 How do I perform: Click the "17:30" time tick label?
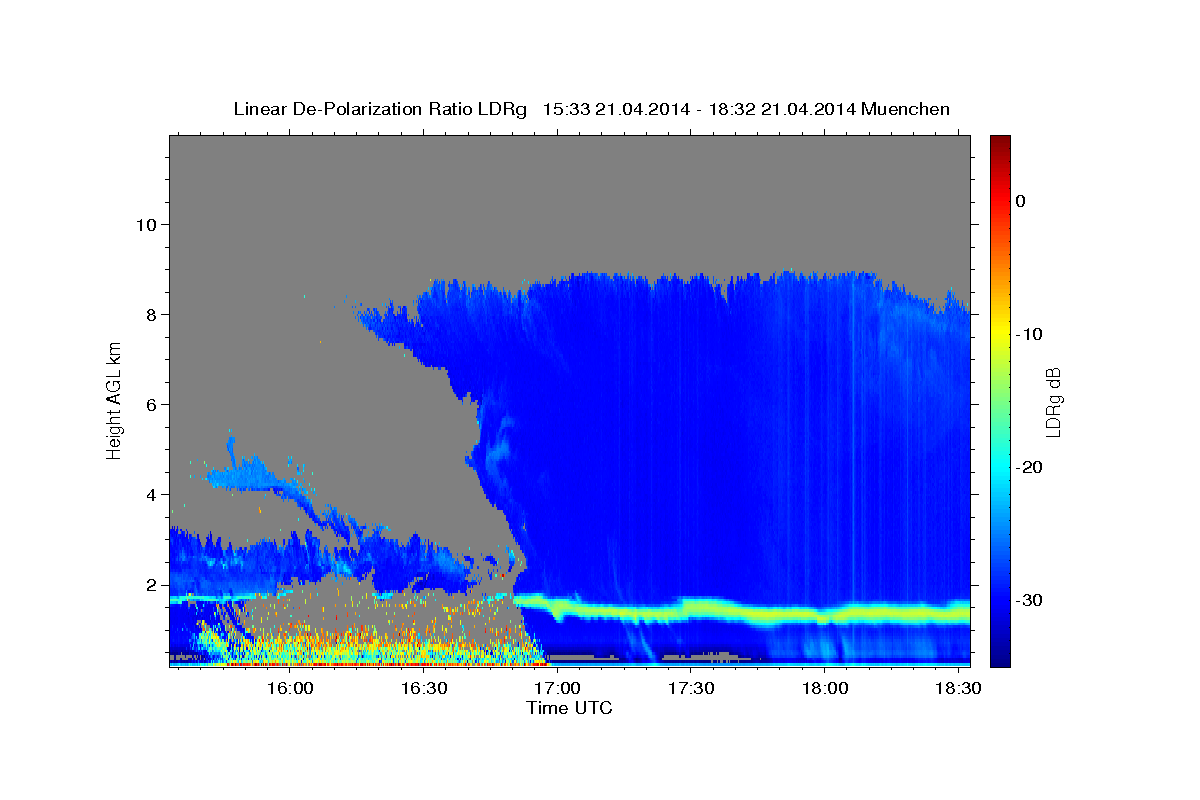point(691,689)
